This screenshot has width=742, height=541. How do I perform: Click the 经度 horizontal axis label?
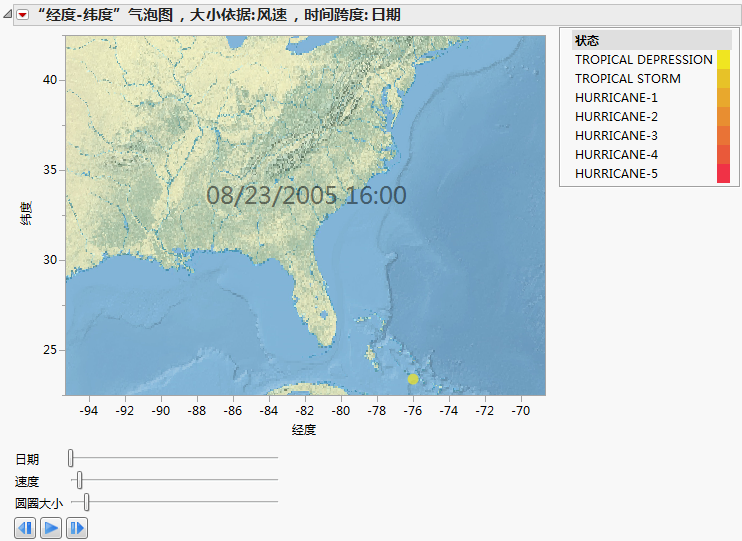click(304, 430)
